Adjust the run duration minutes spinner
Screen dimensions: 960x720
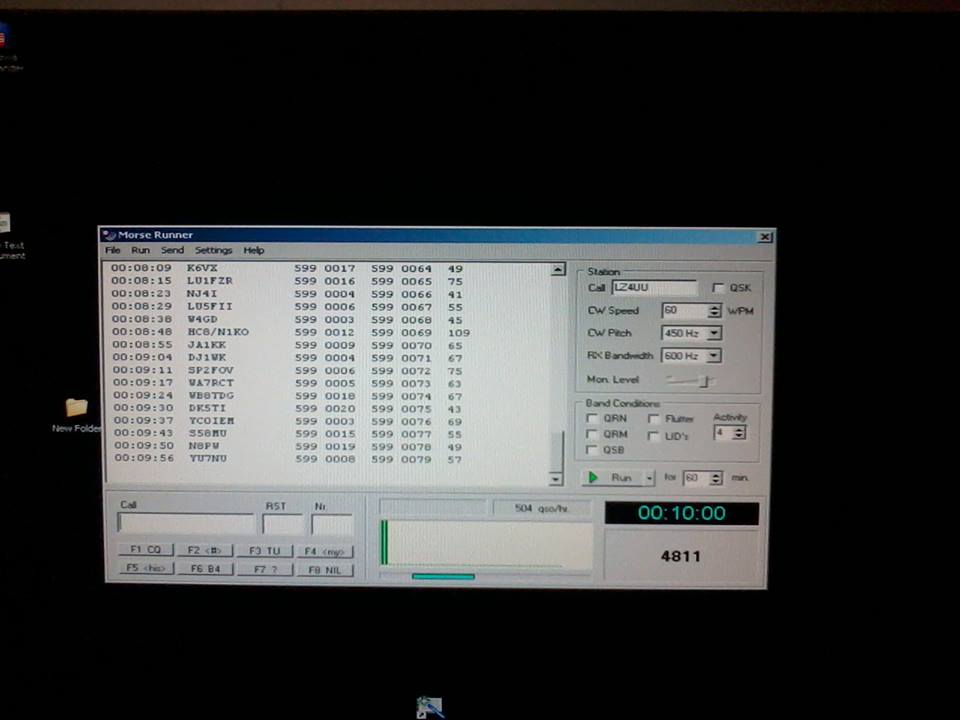[x=716, y=478]
